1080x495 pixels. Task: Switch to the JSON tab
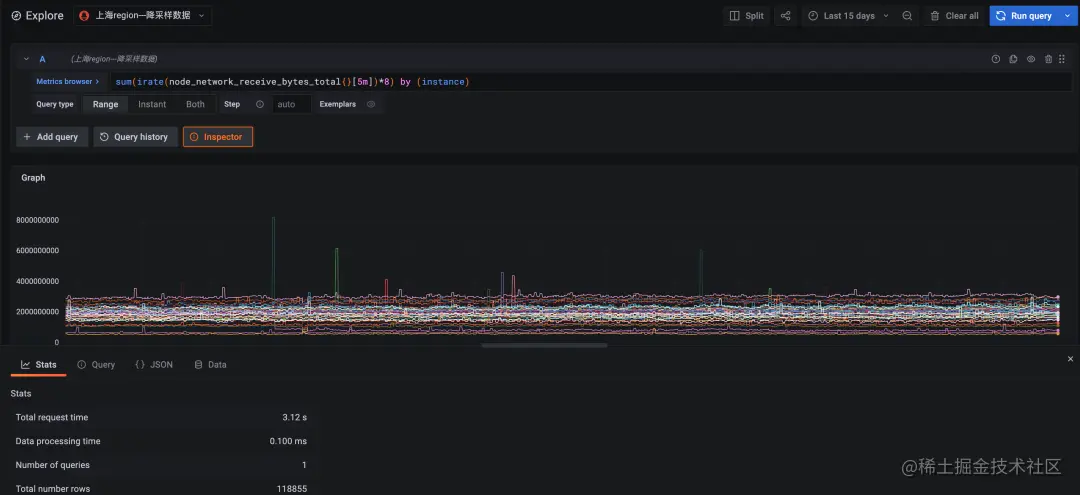tap(154, 365)
